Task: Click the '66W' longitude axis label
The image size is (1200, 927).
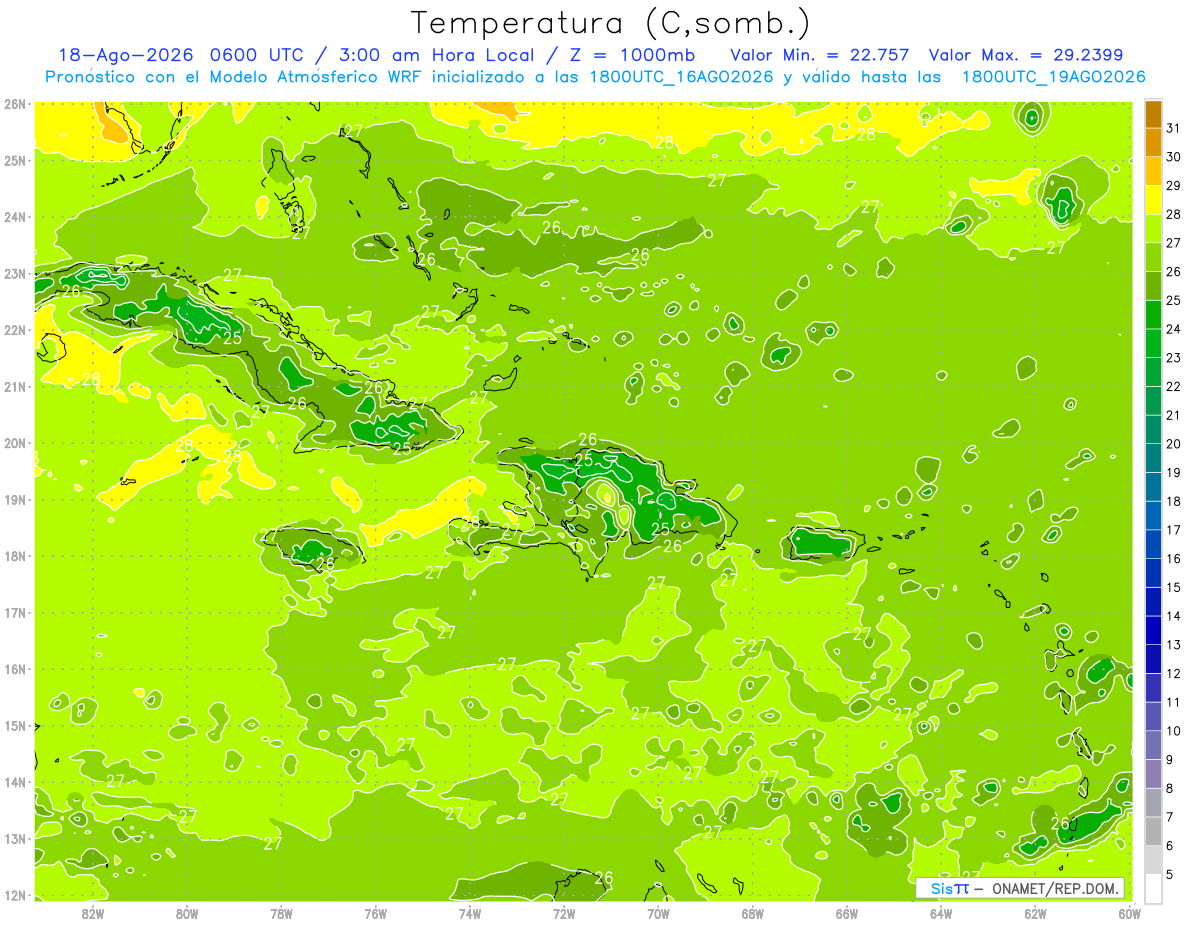Action: 847,913
